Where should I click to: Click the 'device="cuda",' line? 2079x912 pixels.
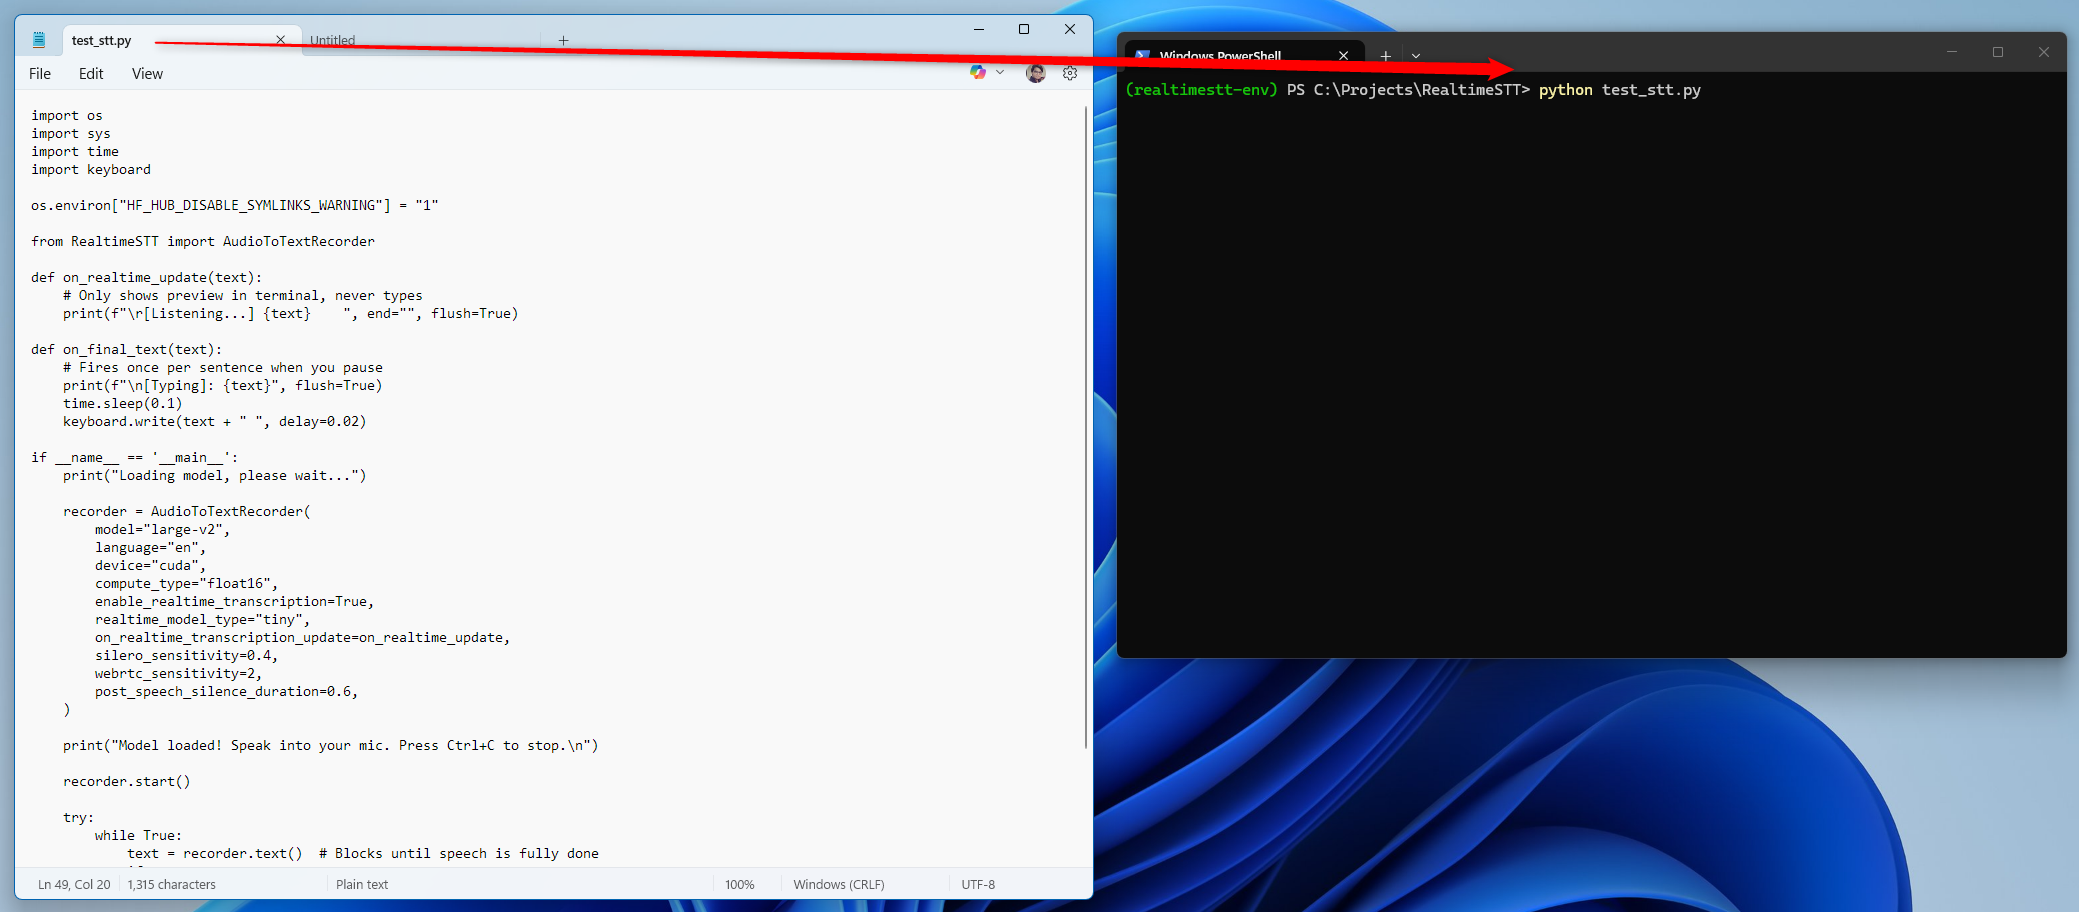coord(151,566)
